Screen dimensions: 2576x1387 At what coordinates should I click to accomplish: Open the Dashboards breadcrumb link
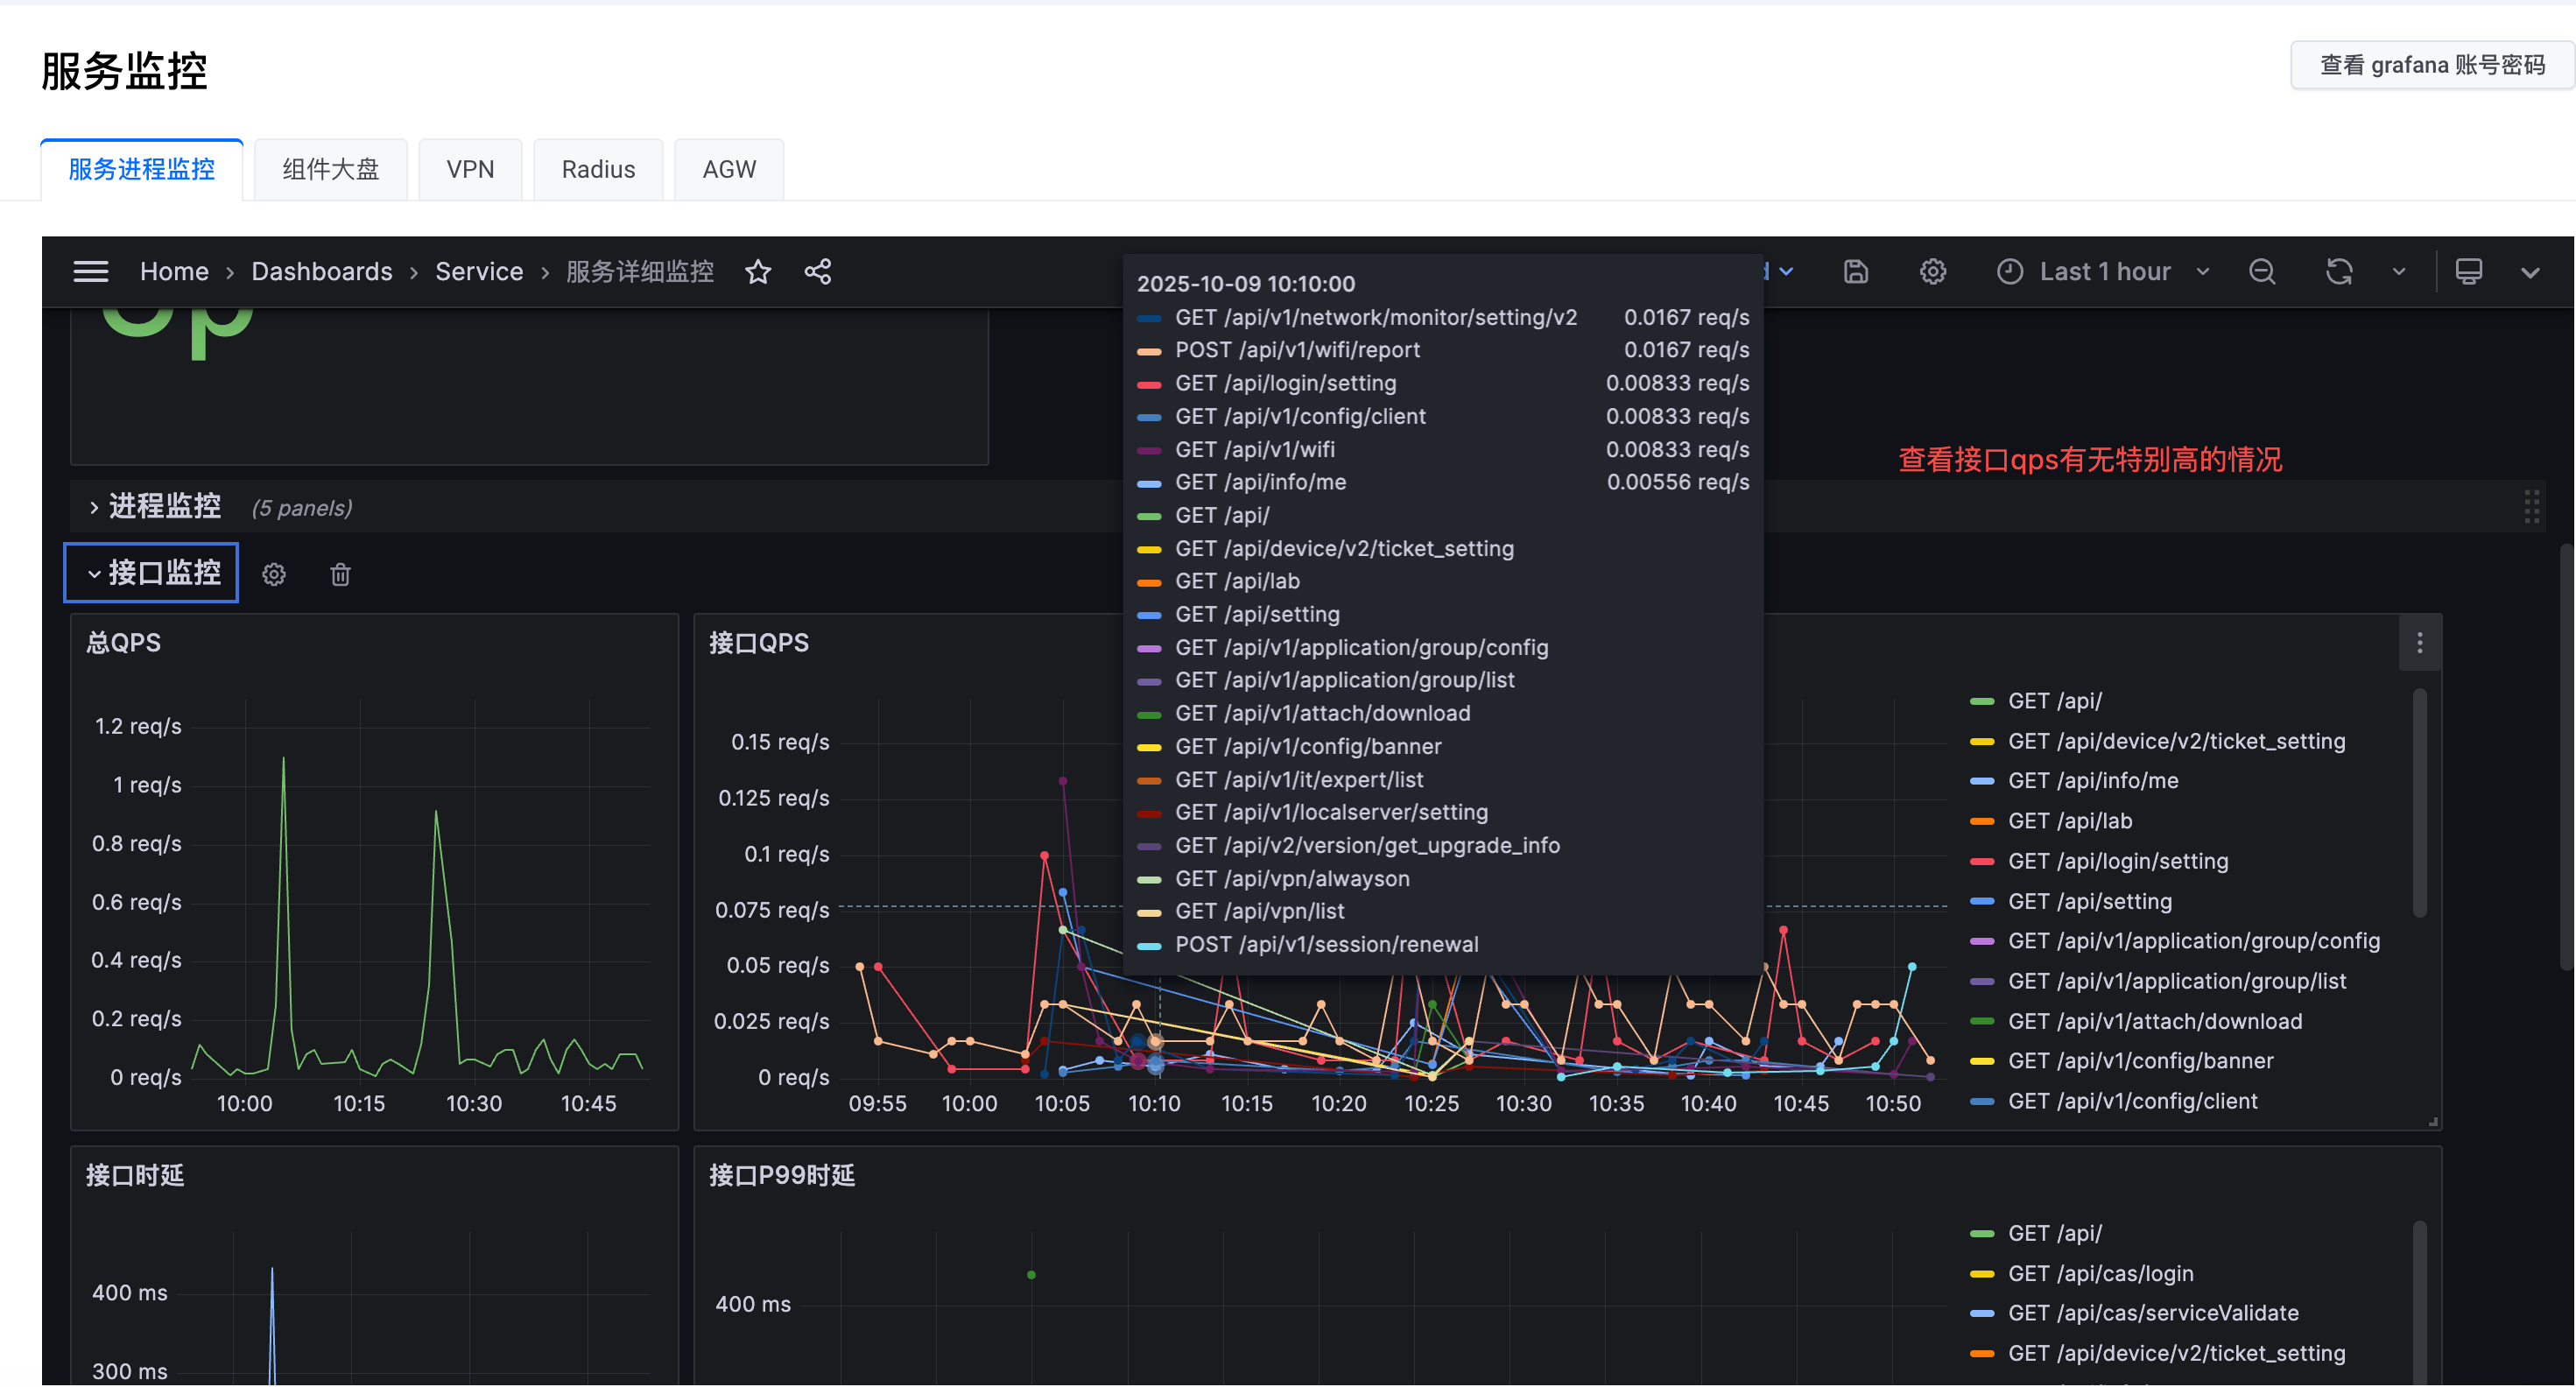pos(321,271)
